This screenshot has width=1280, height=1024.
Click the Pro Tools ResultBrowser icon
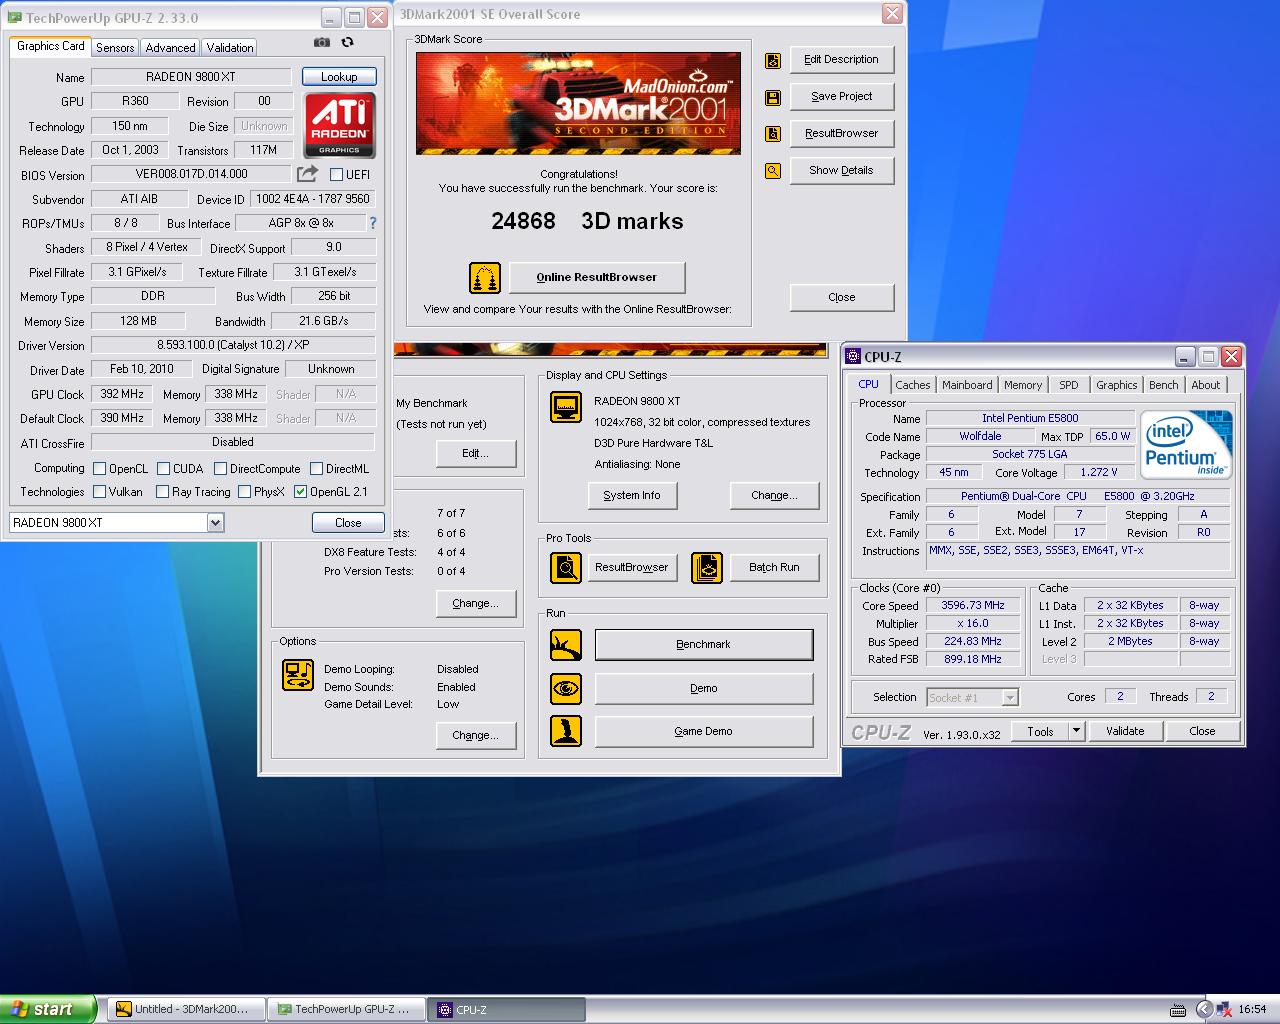566,567
